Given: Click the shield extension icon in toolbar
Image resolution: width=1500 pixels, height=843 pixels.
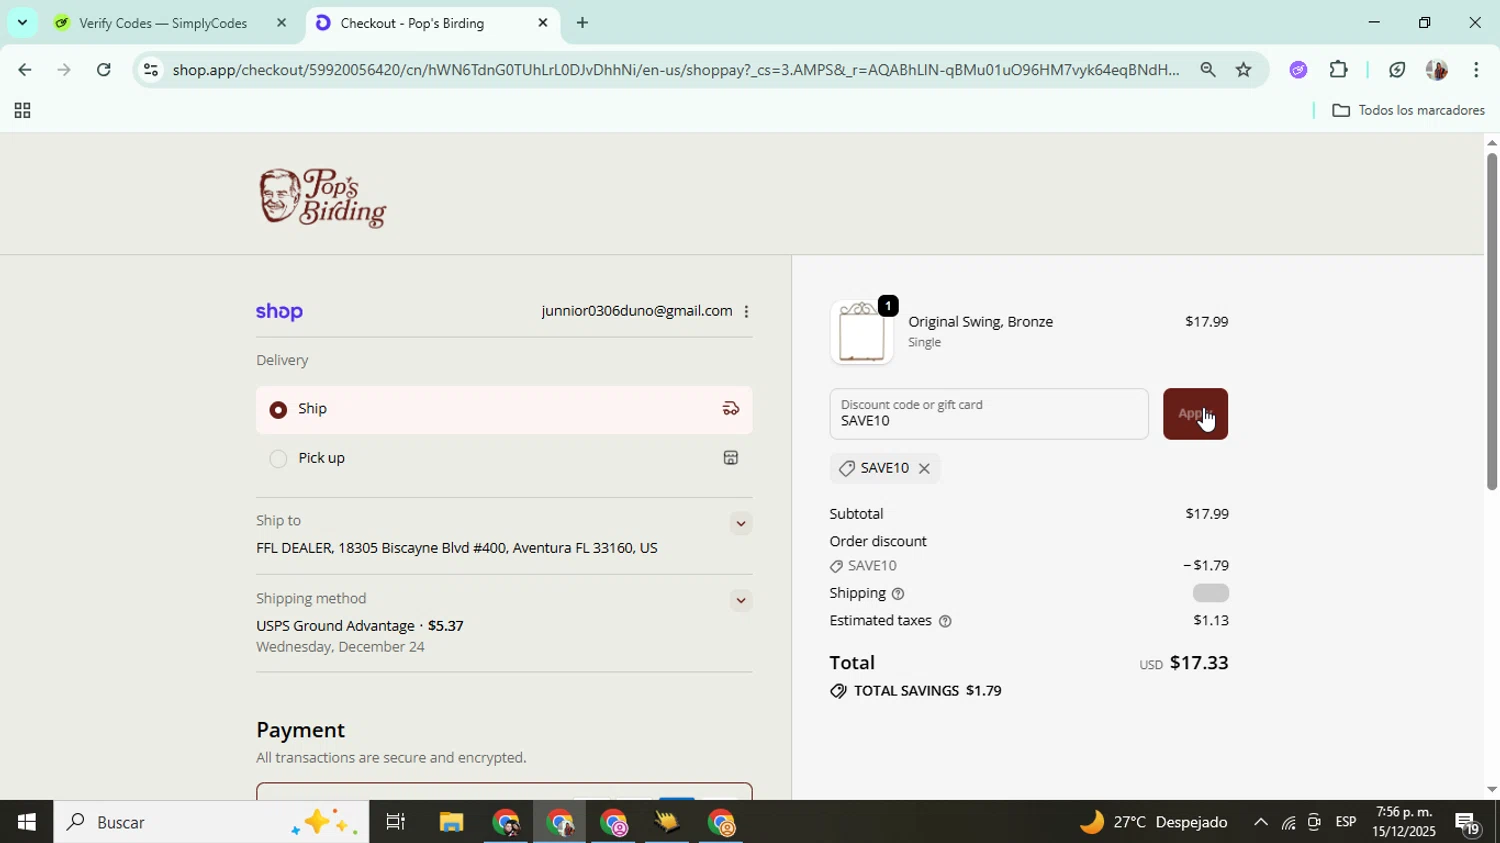Looking at the screenshot, I should click(1397, 70).
